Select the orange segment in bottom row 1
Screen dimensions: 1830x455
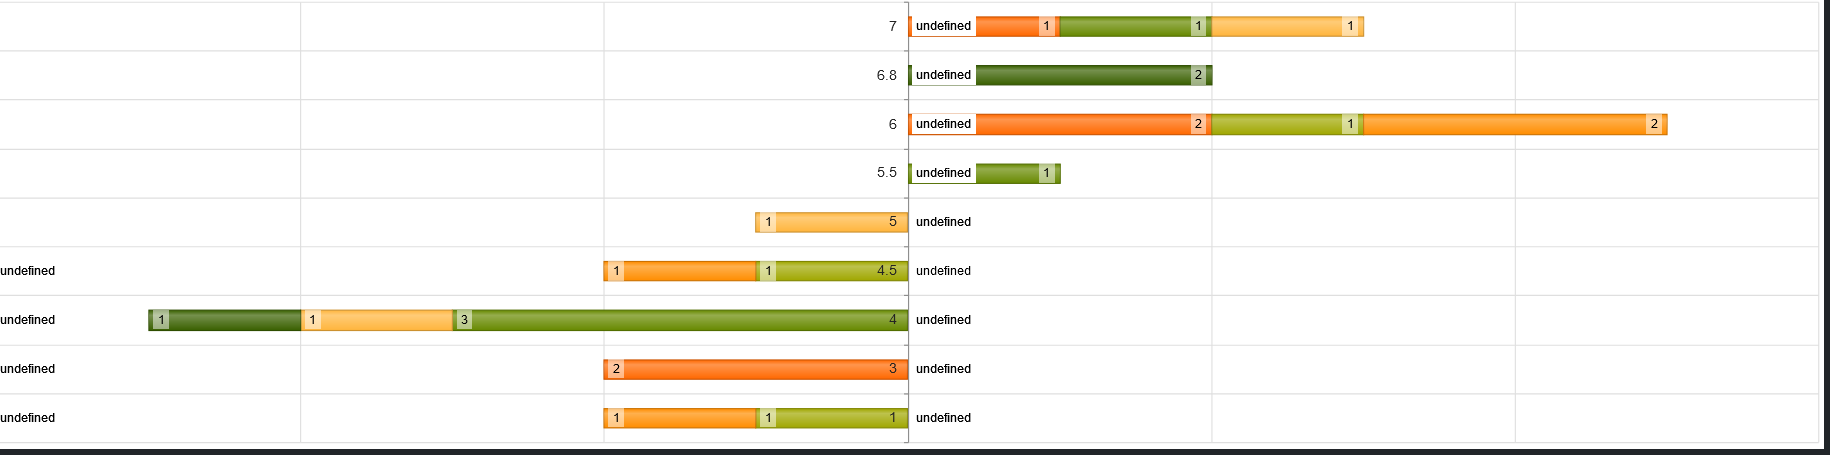(685, 418)
